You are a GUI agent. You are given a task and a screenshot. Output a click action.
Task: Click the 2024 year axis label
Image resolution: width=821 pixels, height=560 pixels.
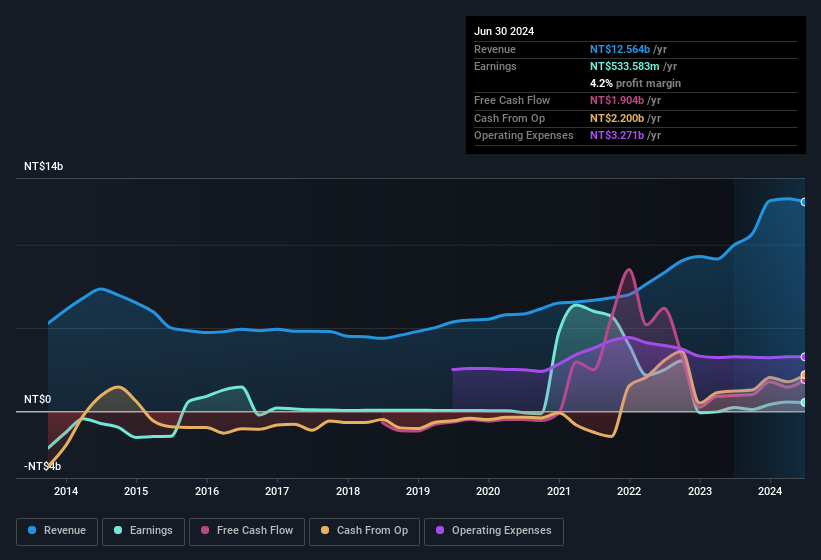(770, 491)
